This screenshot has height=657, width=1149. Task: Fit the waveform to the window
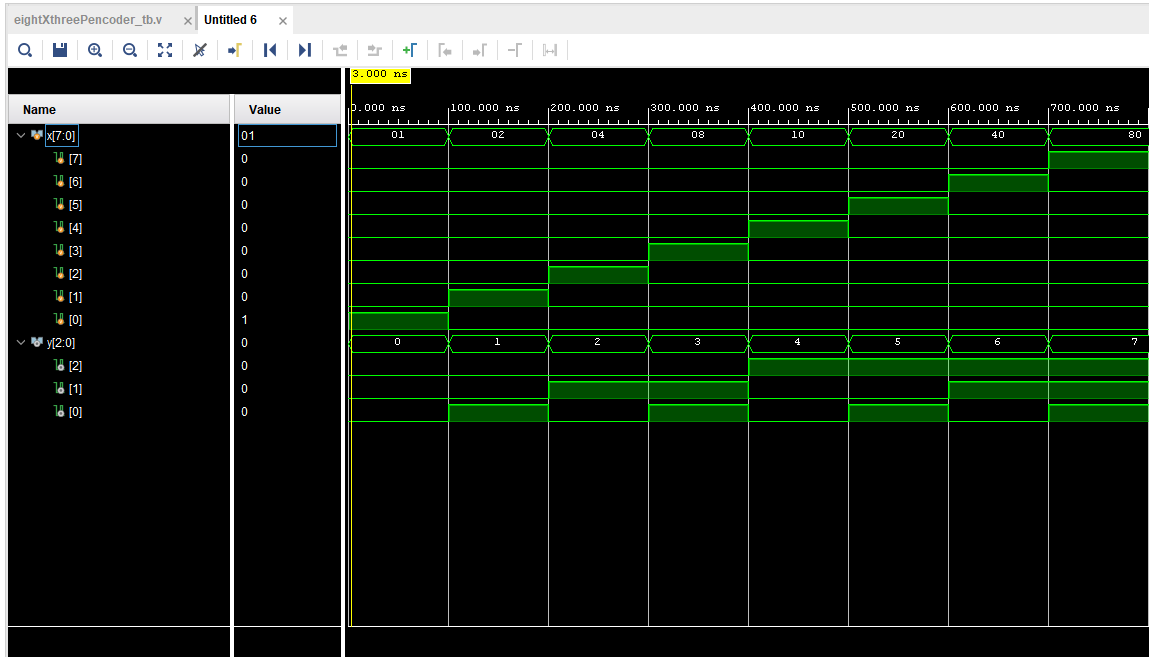point(165,50)
